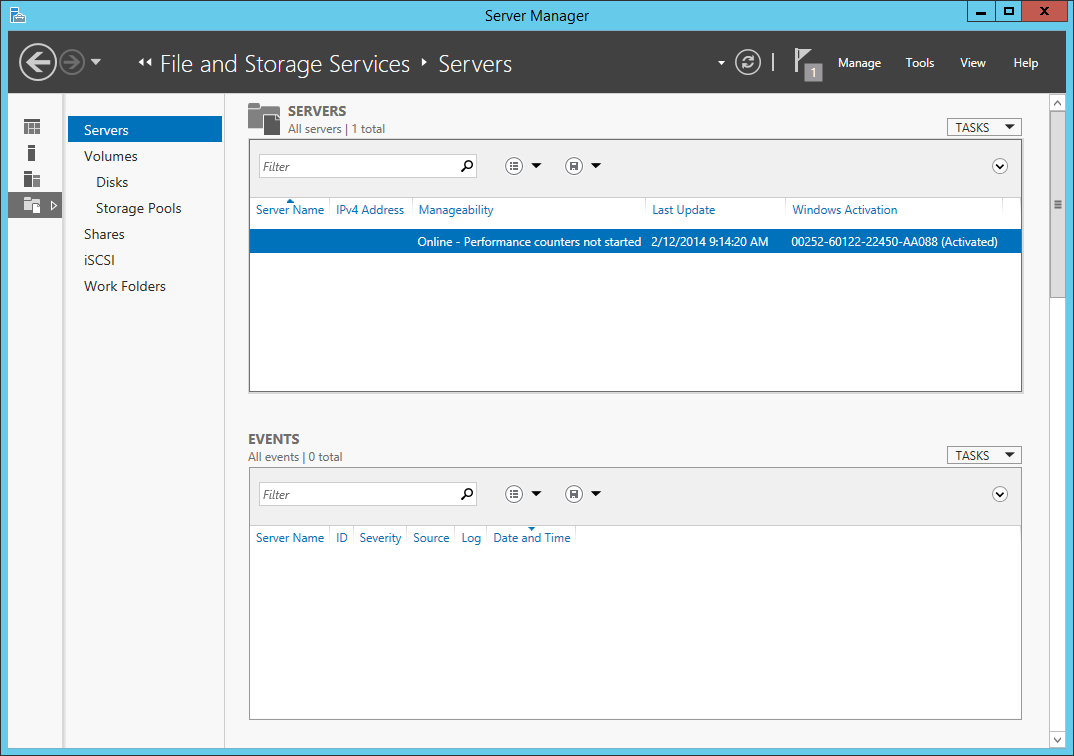Open Servers list view options dropdown
This screenshot has width=1074, height=756.
point(523,166)
